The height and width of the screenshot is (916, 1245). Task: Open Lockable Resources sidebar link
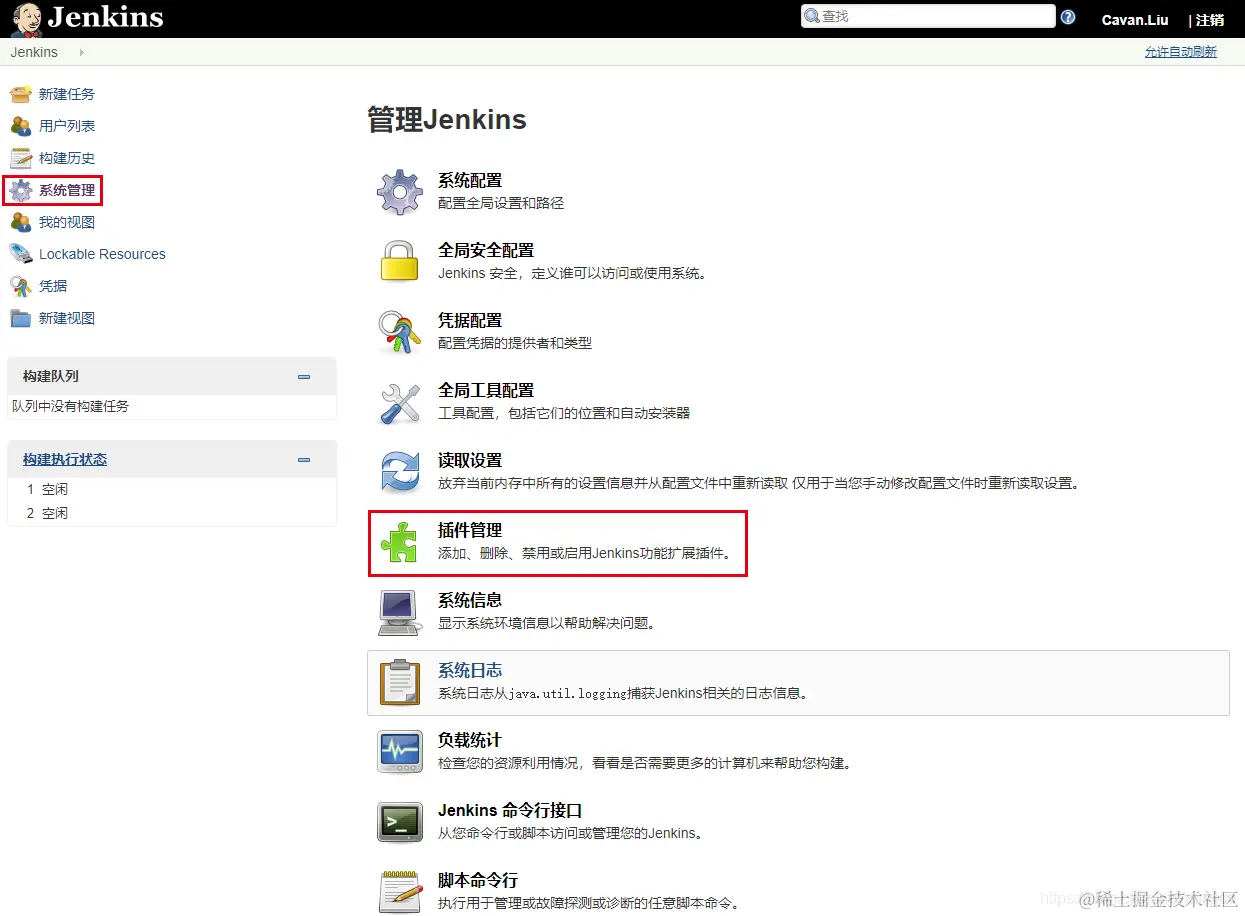tap(102, 254)
